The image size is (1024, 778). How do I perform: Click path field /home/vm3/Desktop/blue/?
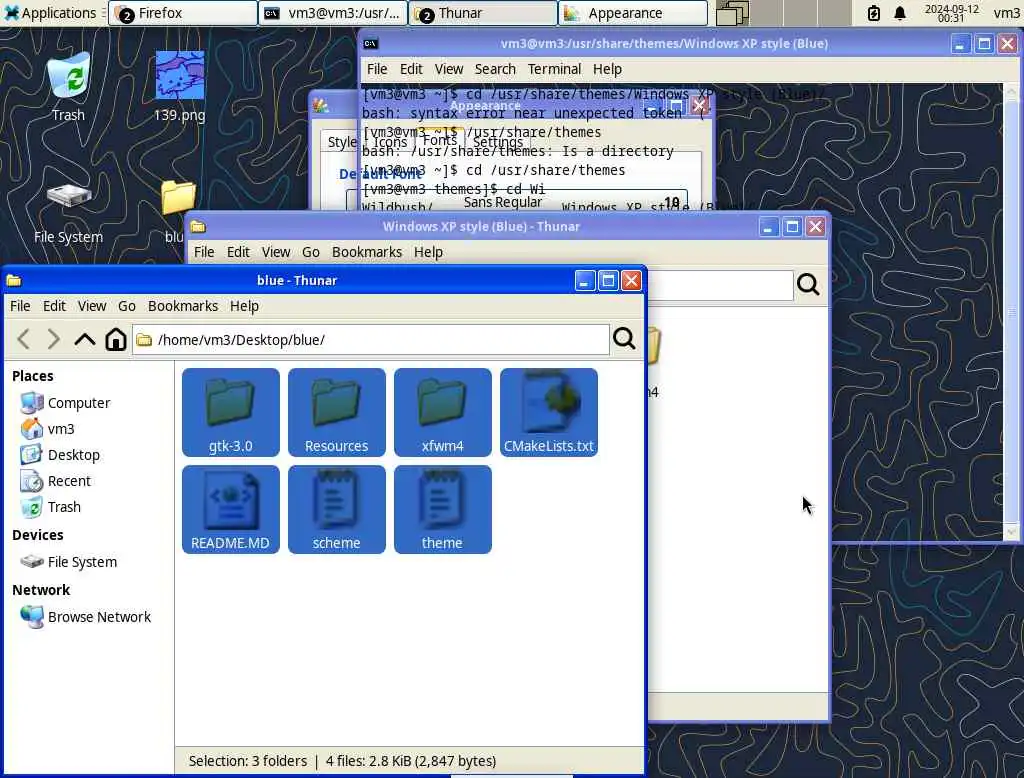[x=371, y=339]
